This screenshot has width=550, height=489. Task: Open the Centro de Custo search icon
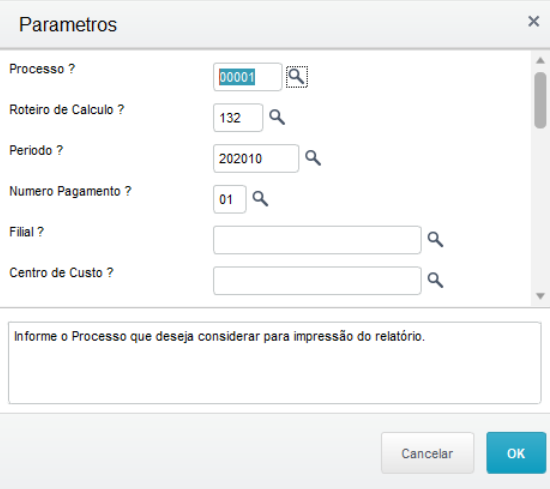(435, 280)
